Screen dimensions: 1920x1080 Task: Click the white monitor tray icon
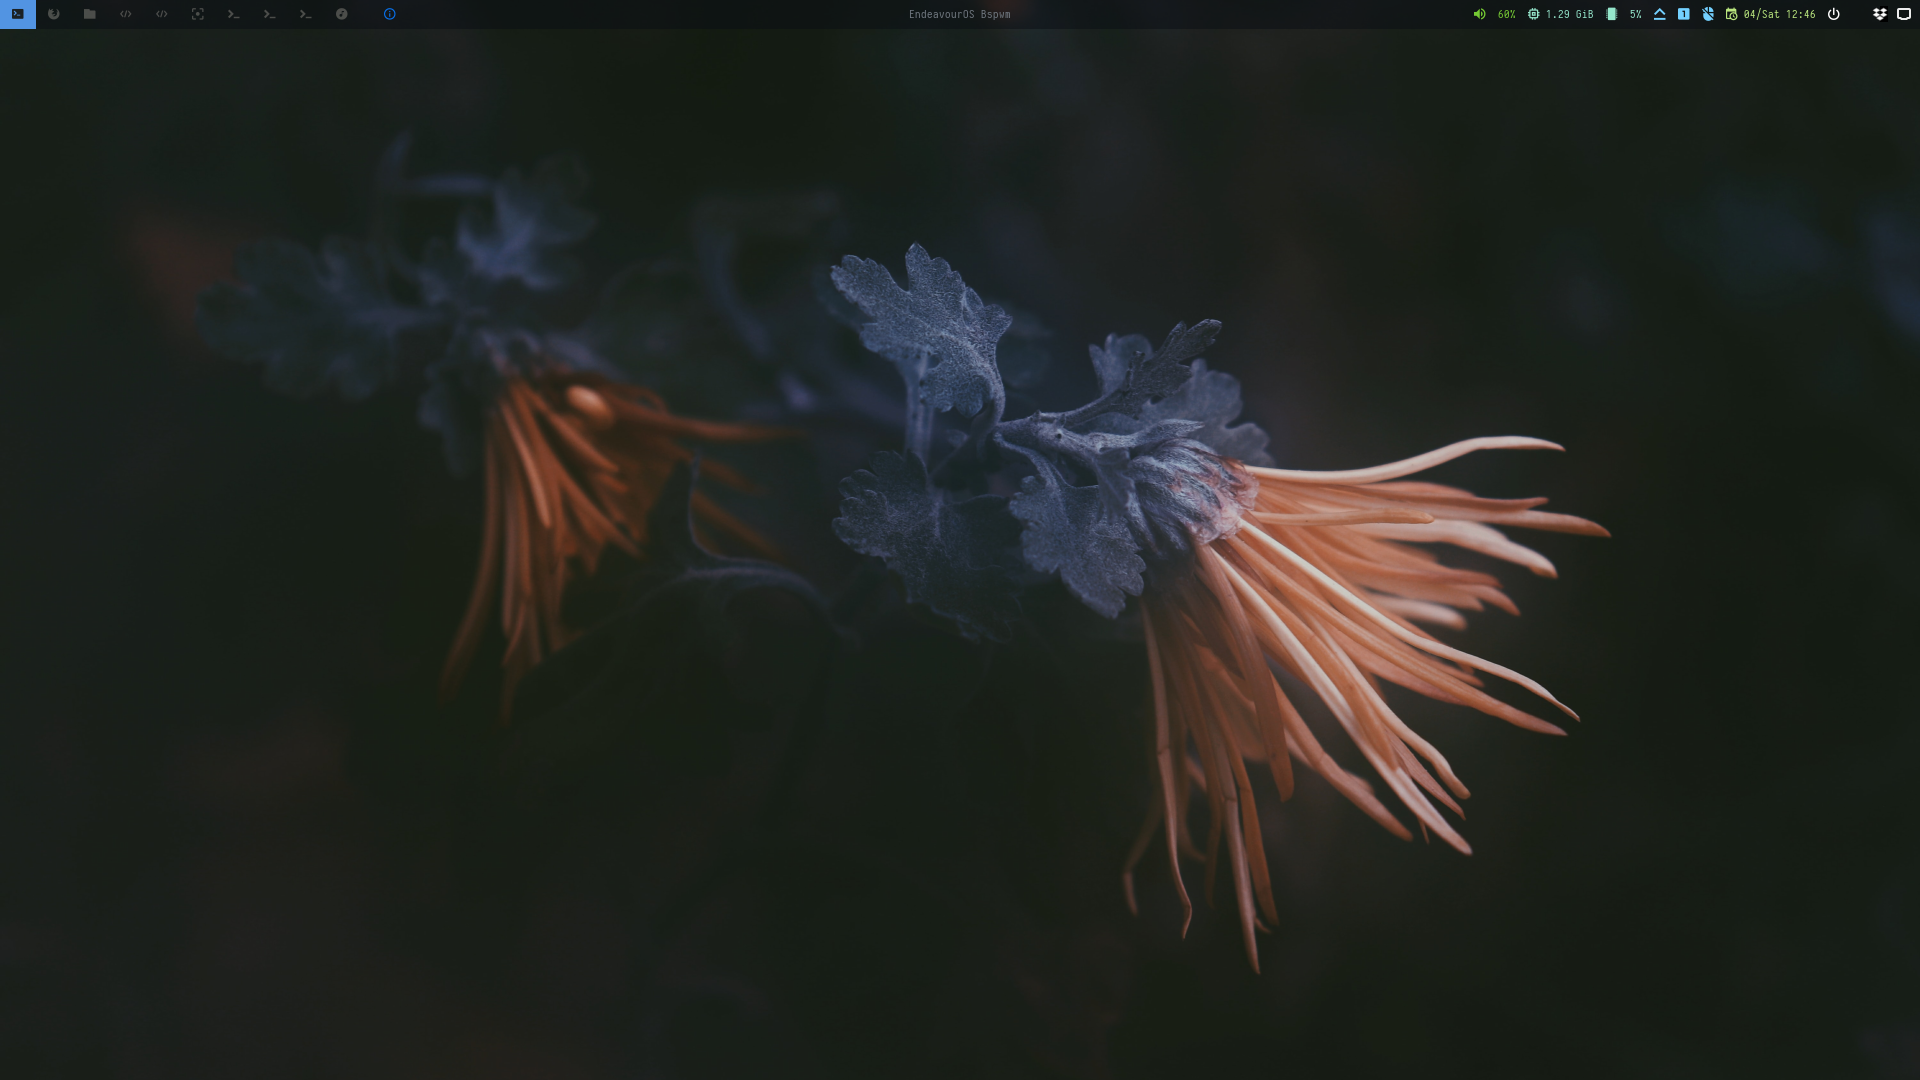1904,14
